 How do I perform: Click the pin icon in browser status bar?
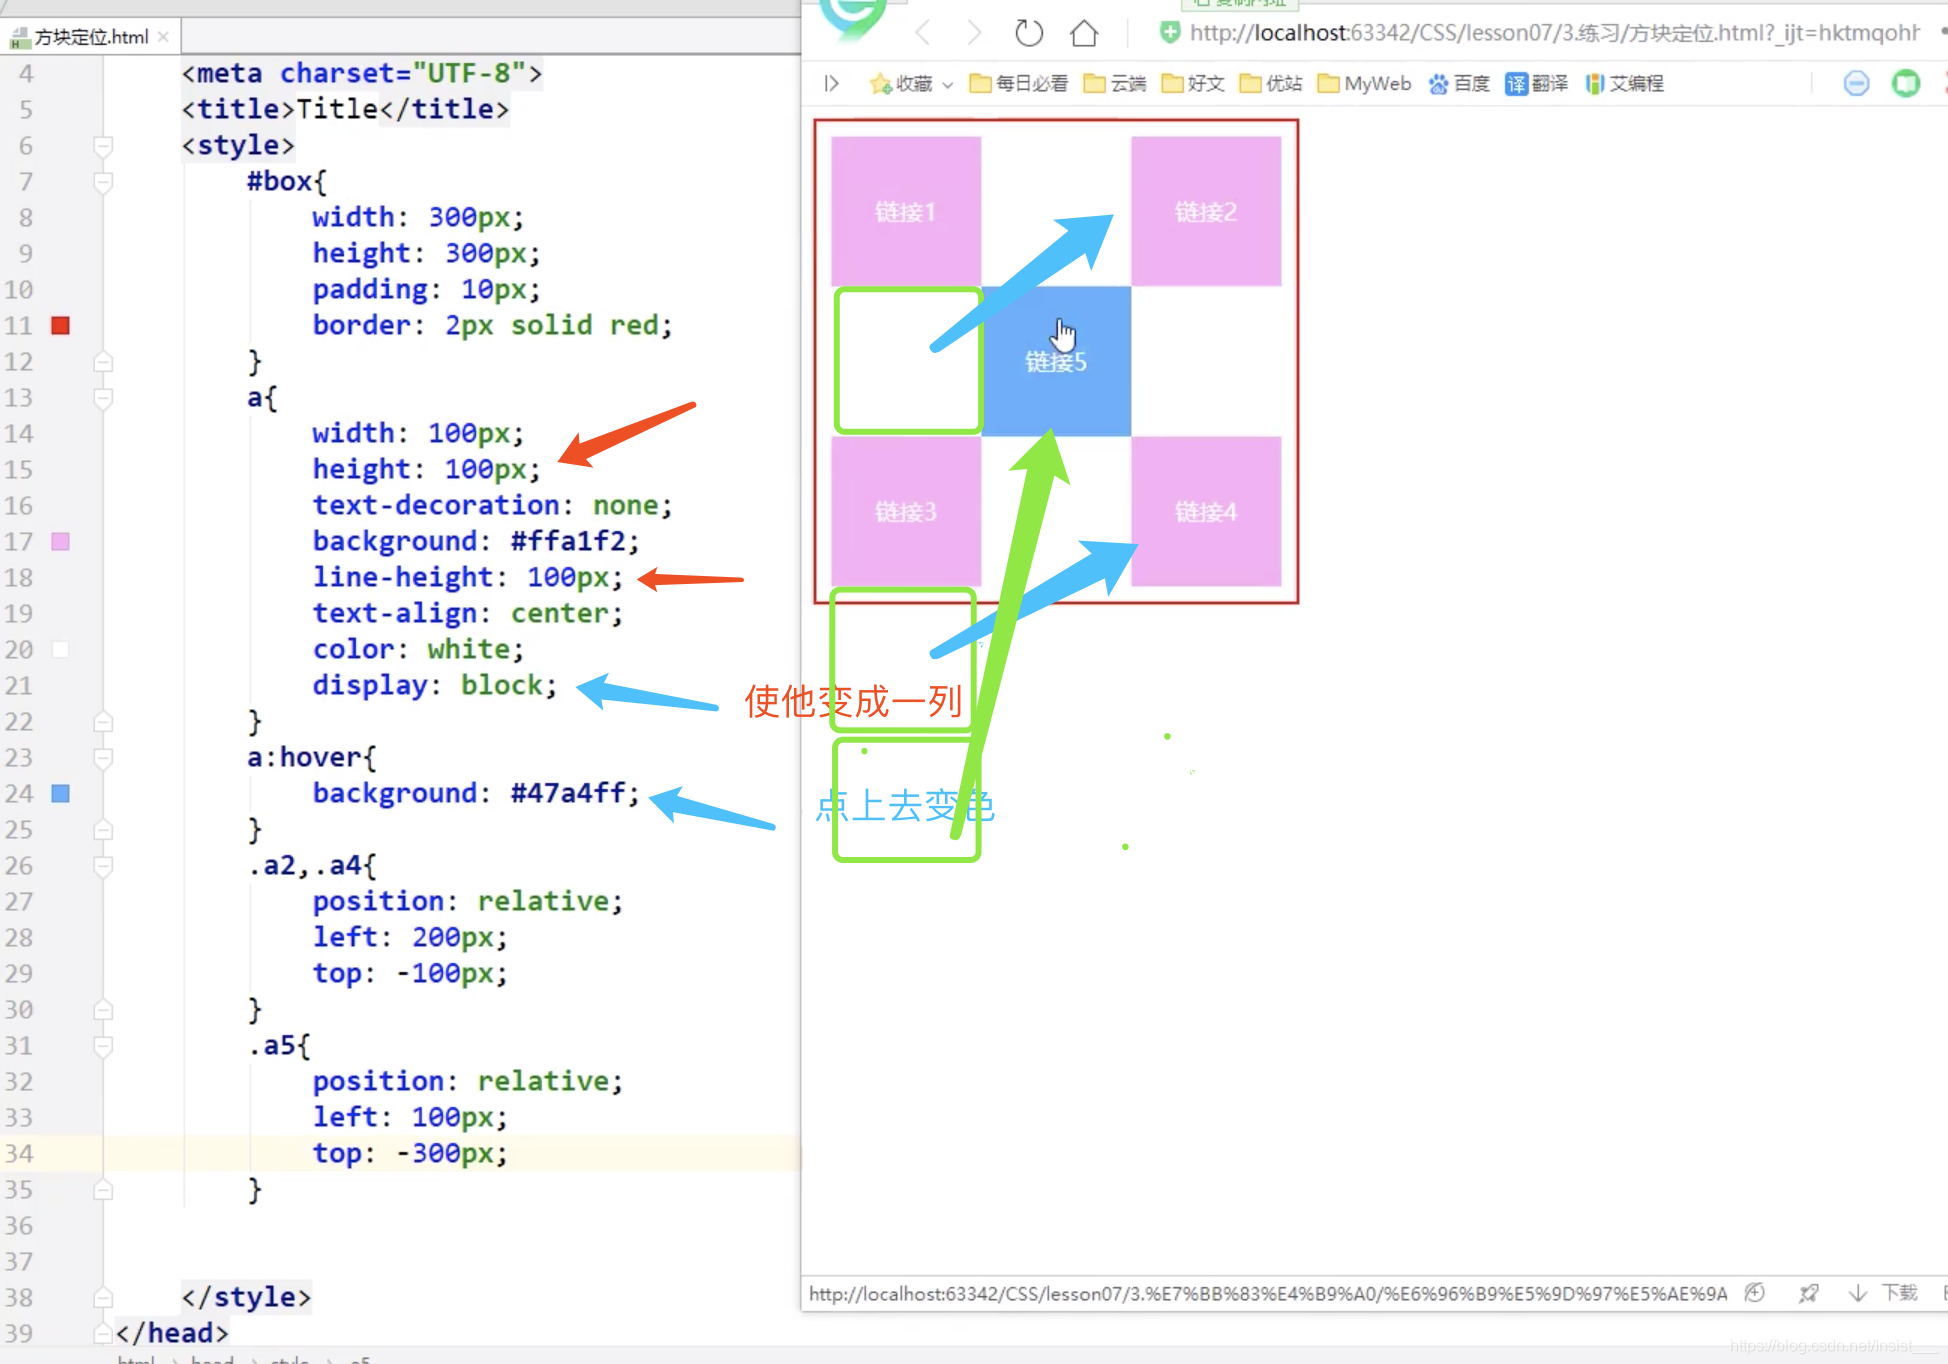1808,1293
